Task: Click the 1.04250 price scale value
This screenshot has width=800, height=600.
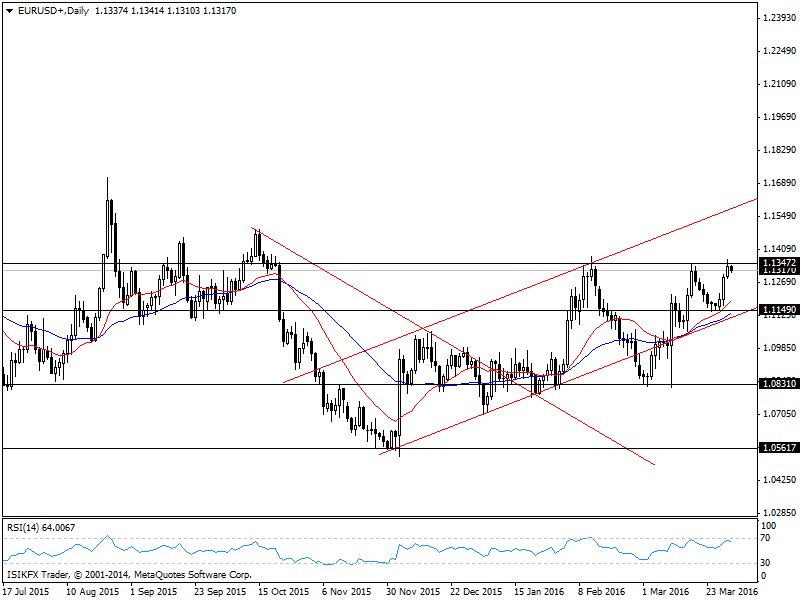Action: coord(779,480)
